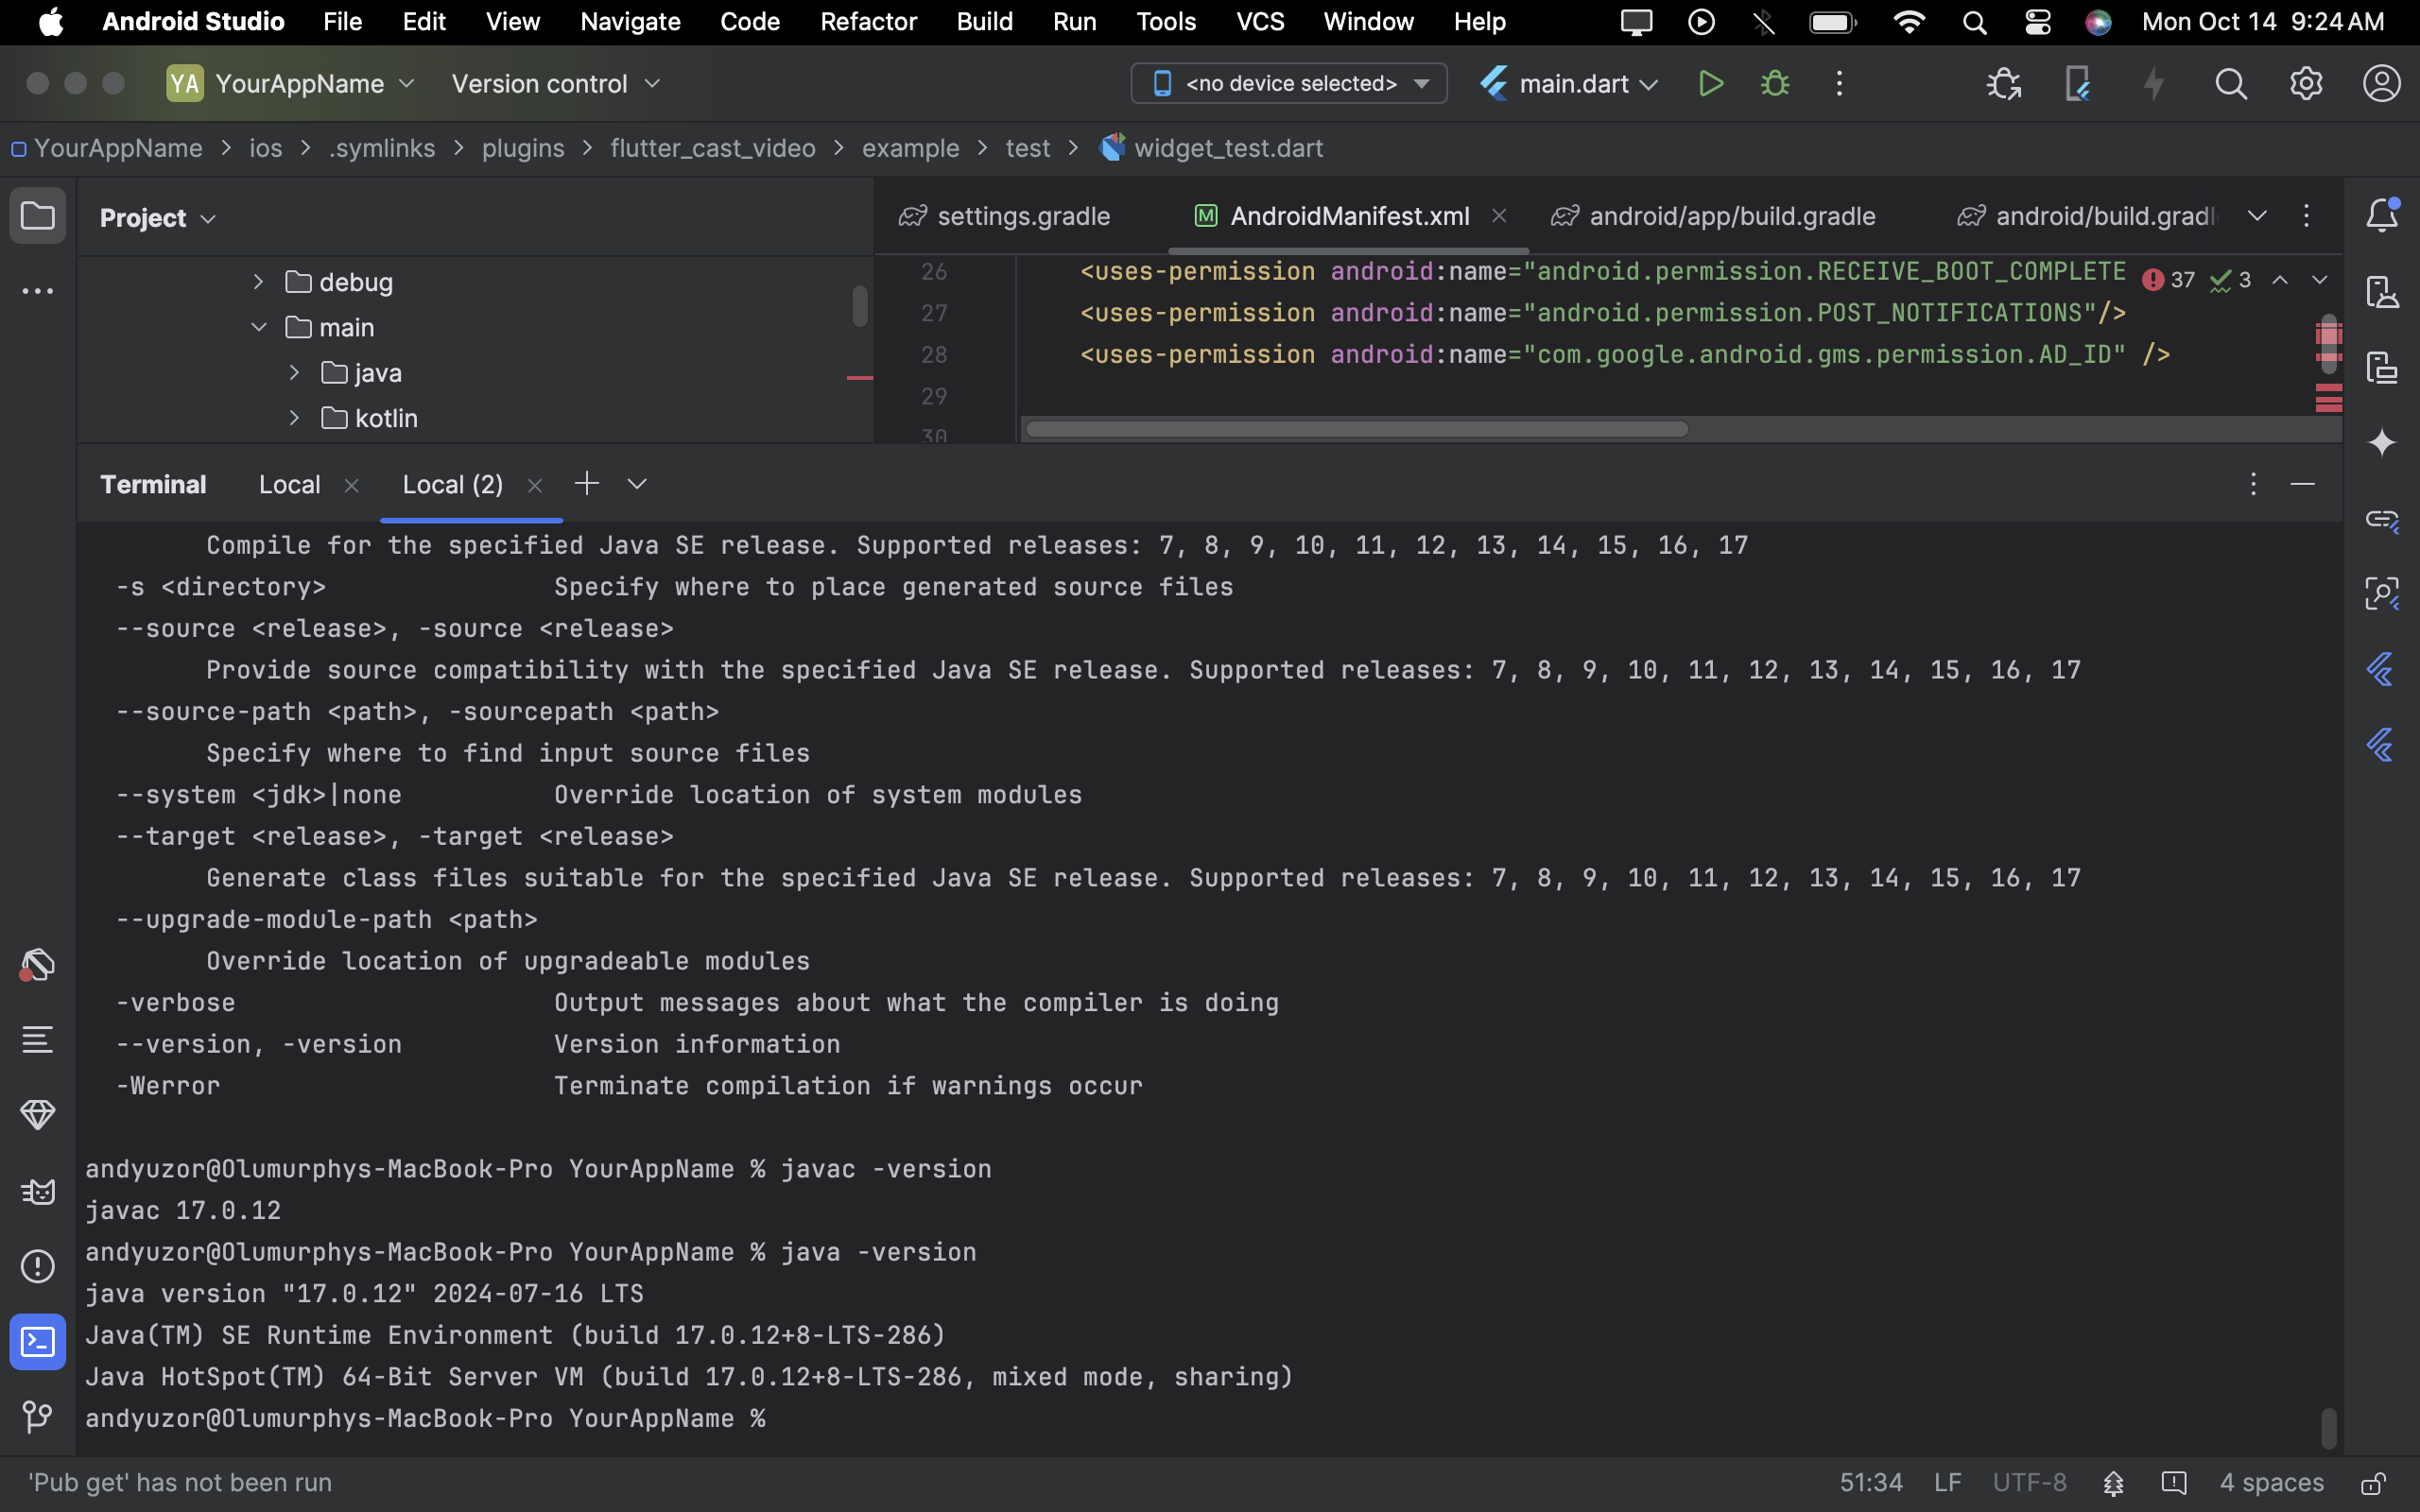
Task: Open the Wi-Fi menu bar icon
Action: 1909,22
